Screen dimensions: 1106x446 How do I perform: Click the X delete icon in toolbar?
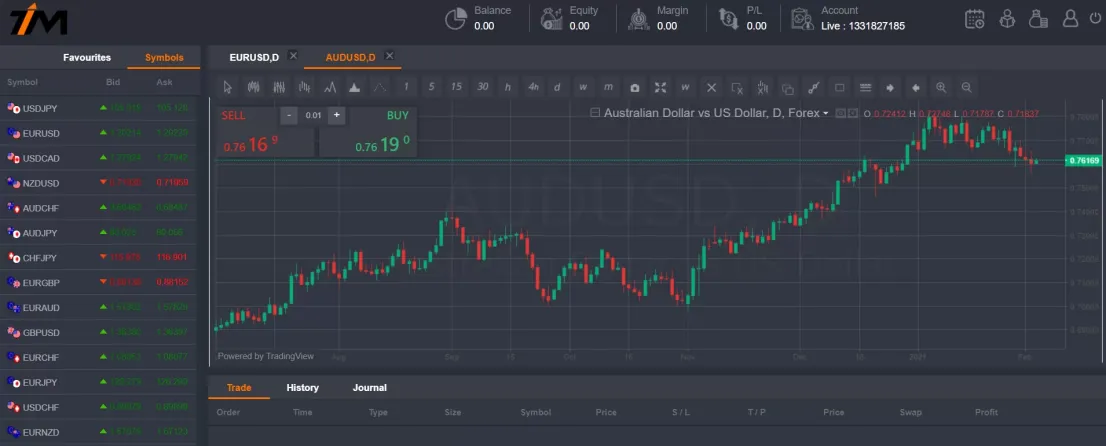[711, 88]
